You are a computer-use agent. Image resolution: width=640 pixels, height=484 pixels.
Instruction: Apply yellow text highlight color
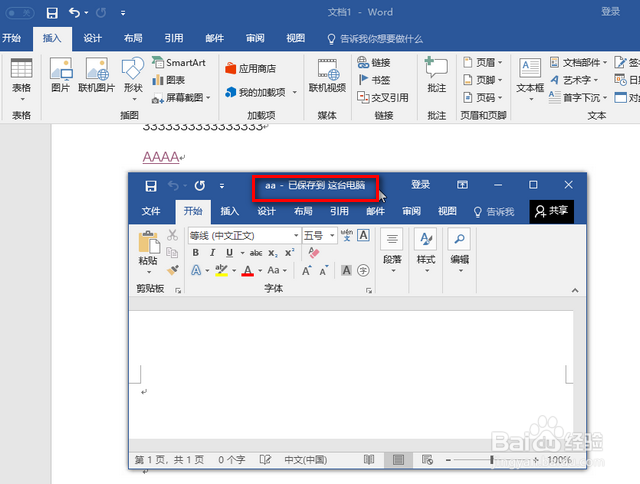click(221, 270)
